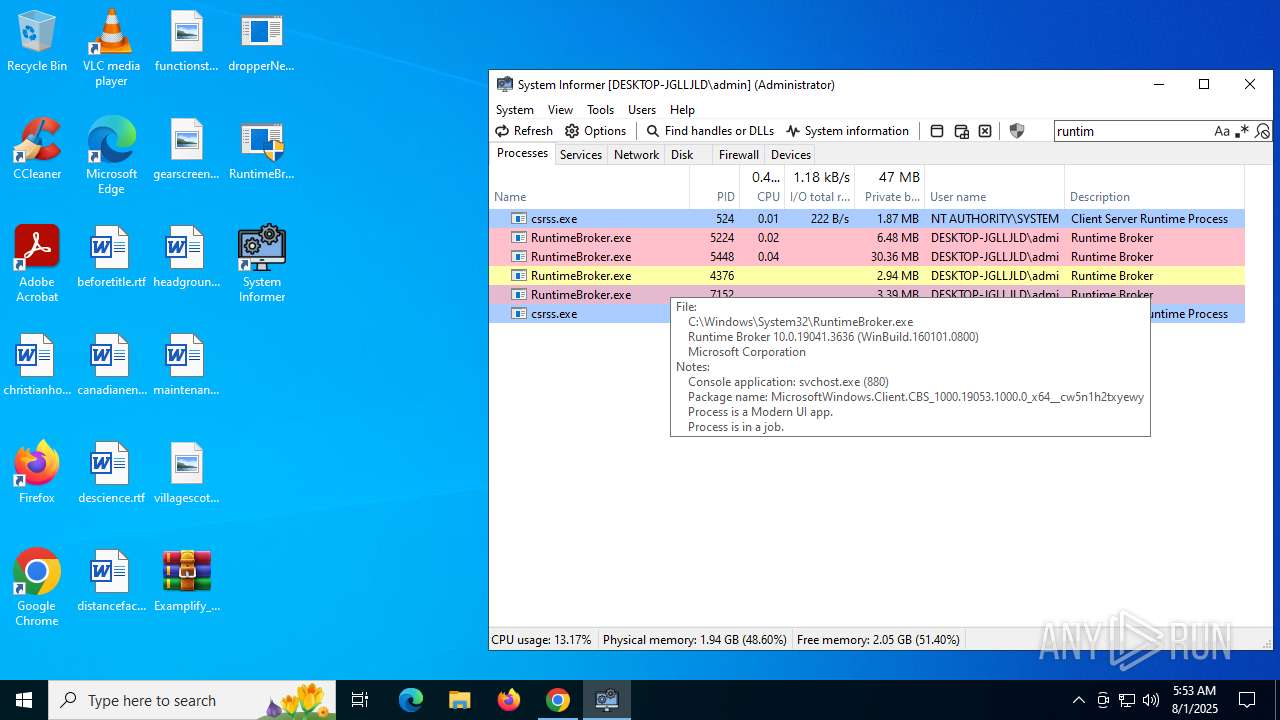Screen dimensions: 1280x720
Task: Click into the search box containing runtim
Action: pos(1132,131)
